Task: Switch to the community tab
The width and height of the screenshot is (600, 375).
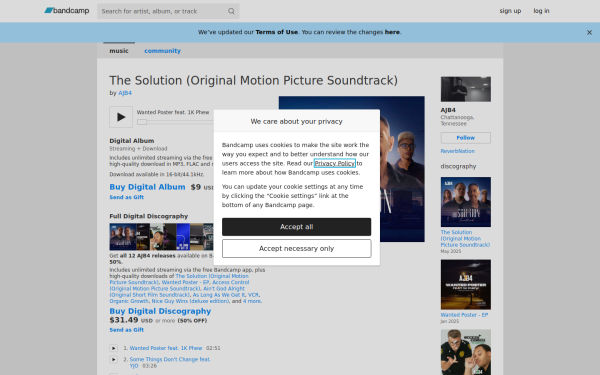Action: [x=162, y=51]
